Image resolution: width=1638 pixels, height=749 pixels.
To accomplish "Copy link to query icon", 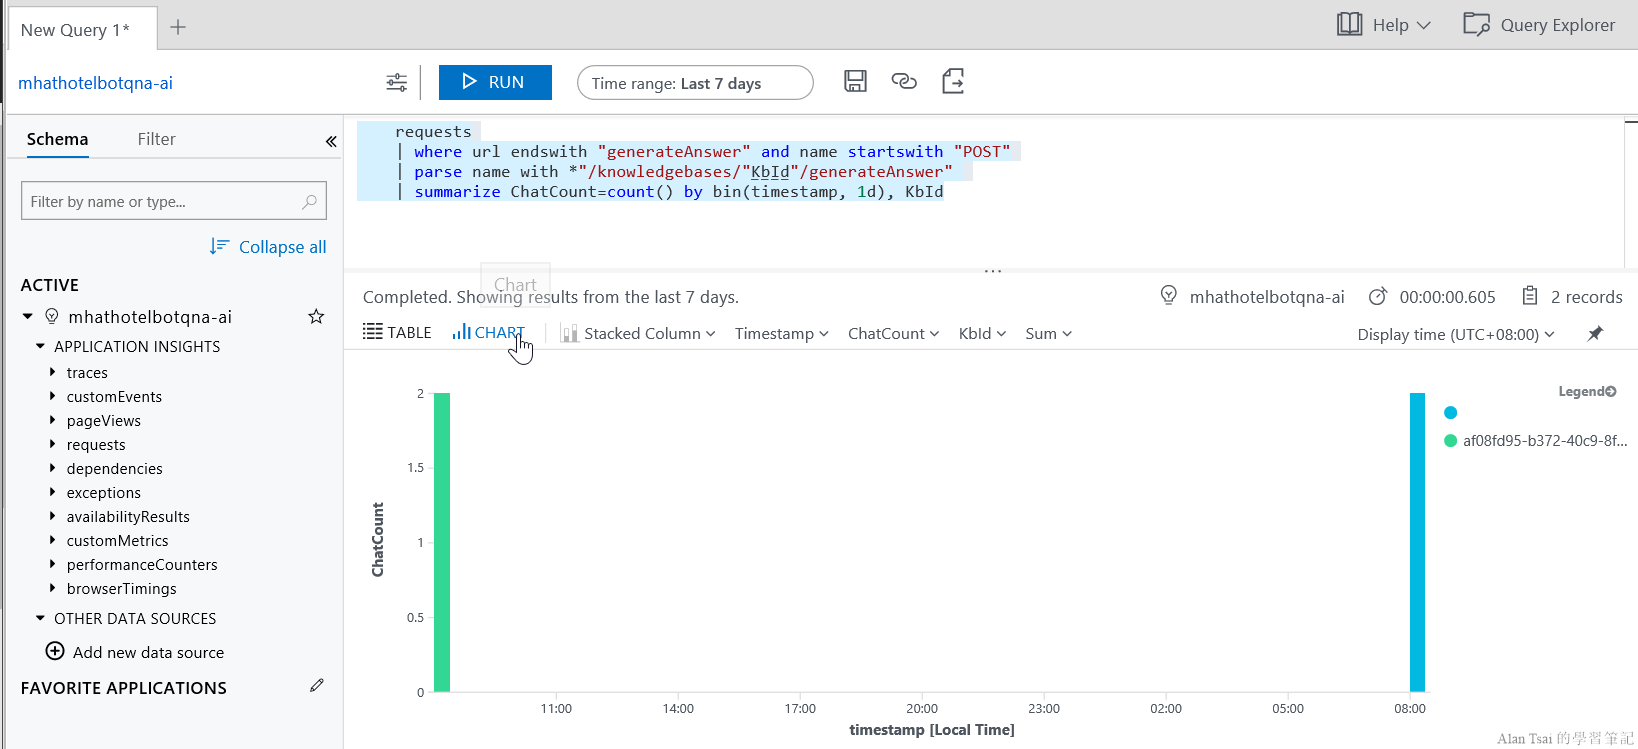I will [904, 81].
